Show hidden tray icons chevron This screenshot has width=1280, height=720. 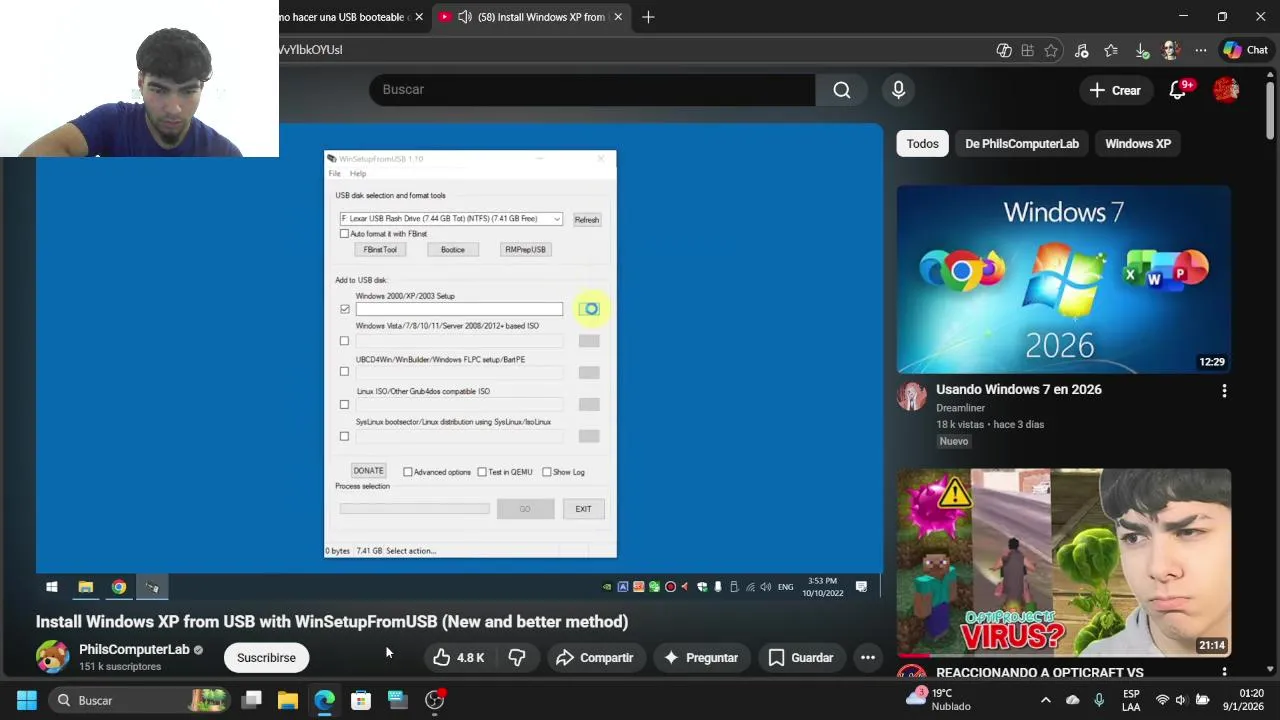1045,700
